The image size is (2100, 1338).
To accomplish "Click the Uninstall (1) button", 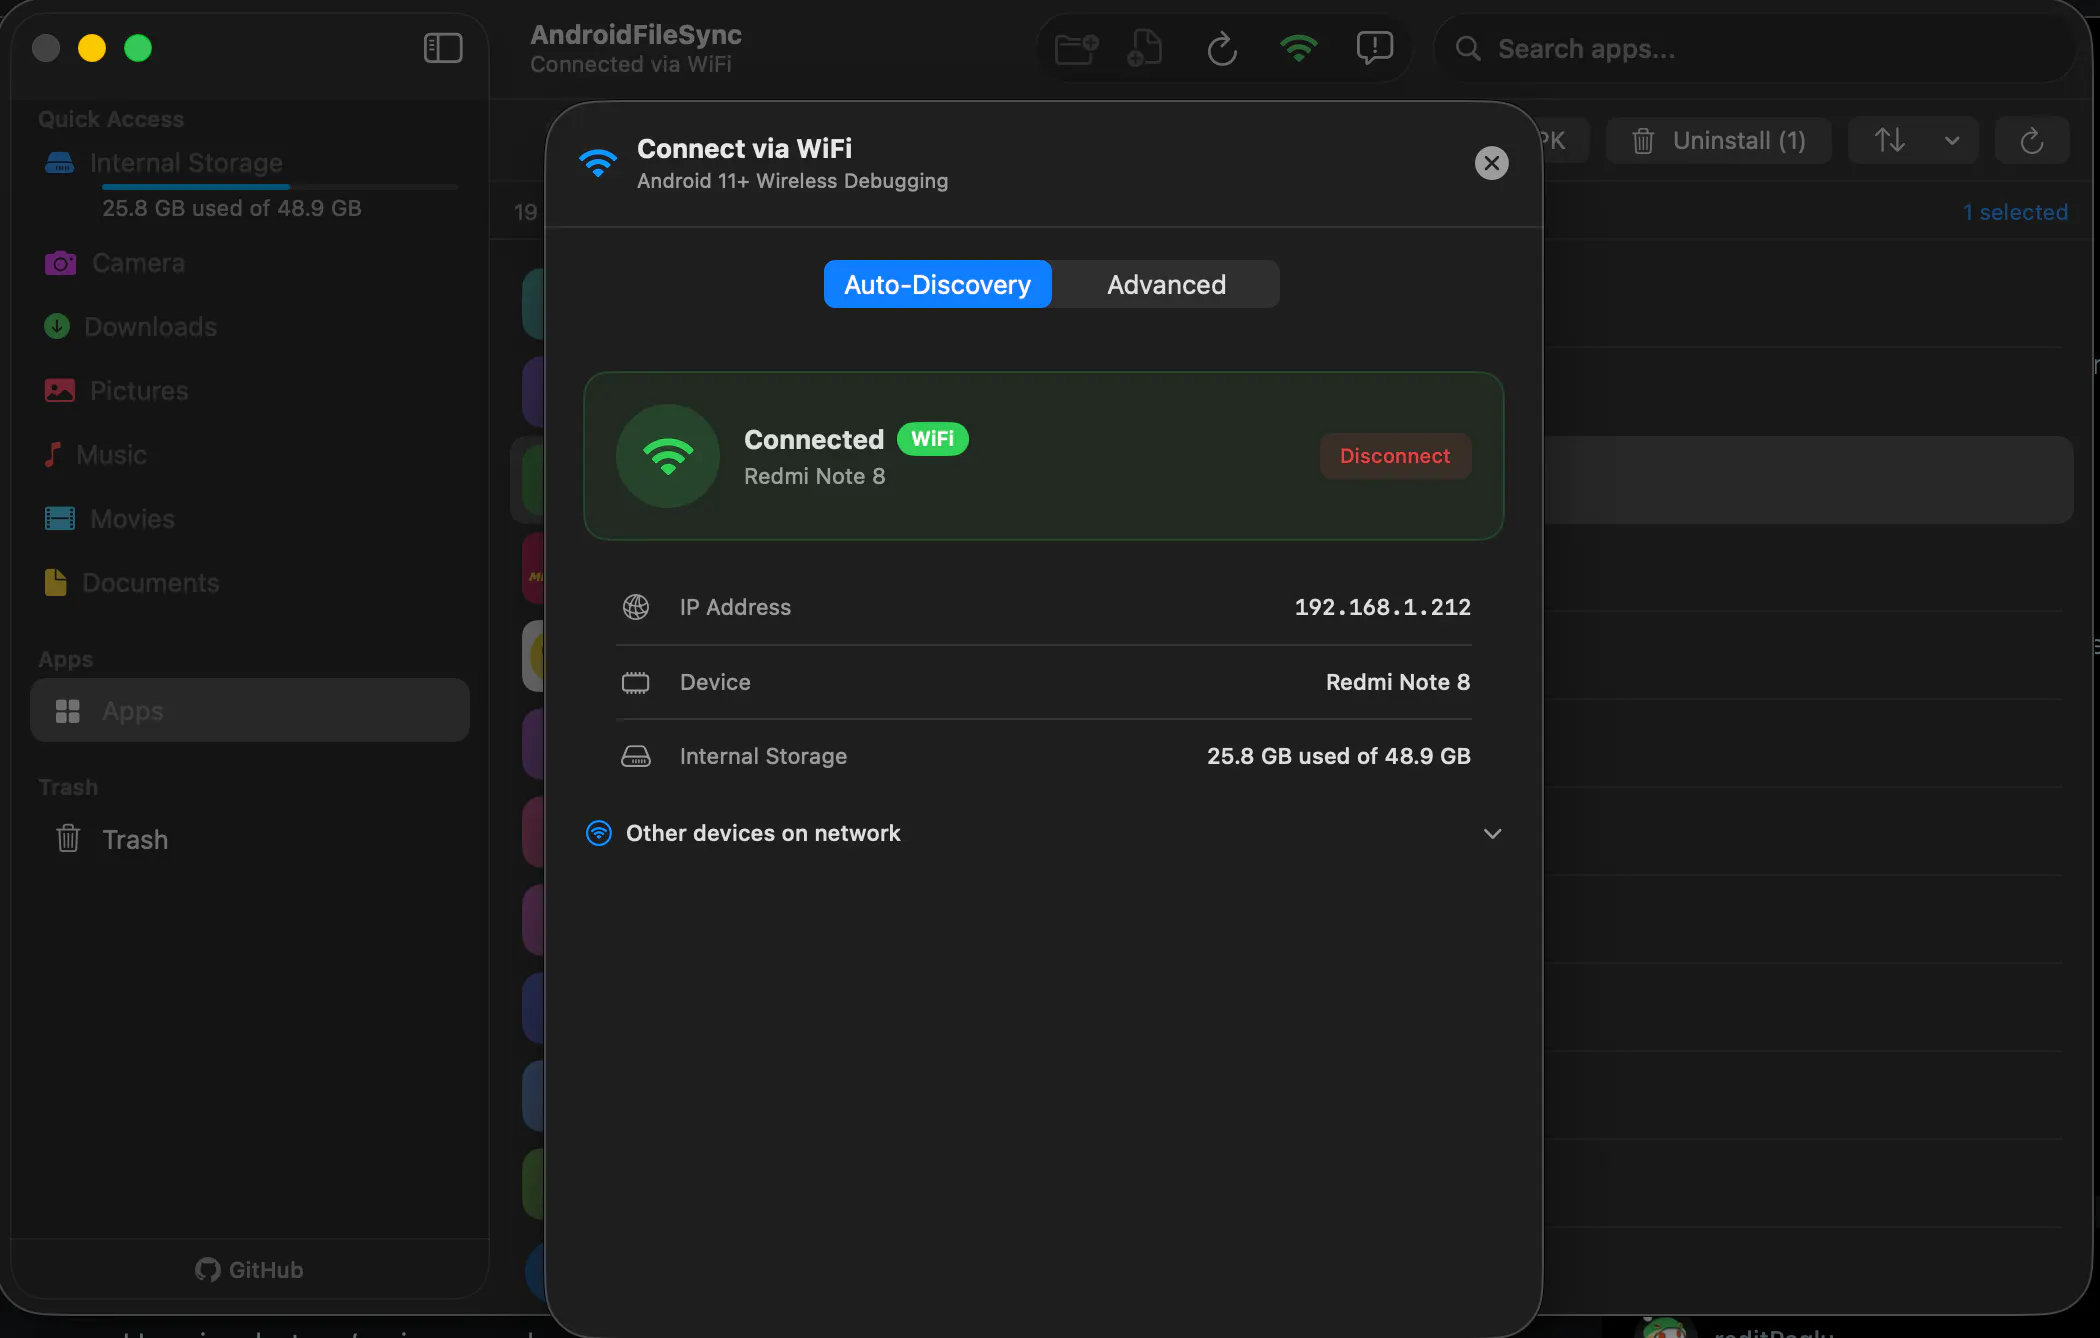I will tap(1719, 141).
